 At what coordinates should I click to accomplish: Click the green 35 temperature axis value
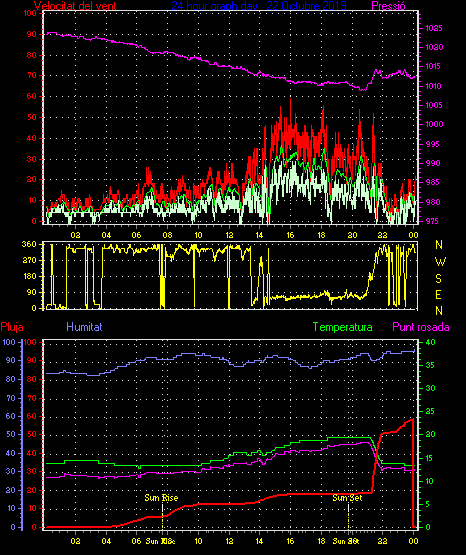pyautogui.click(x=431, y=365)
